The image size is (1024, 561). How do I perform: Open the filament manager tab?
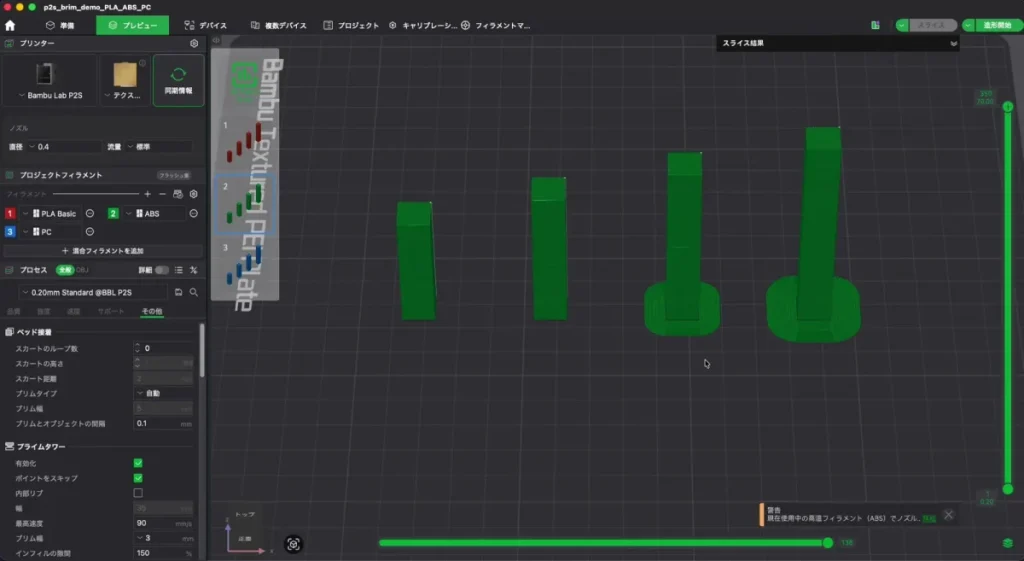(496, 25)
